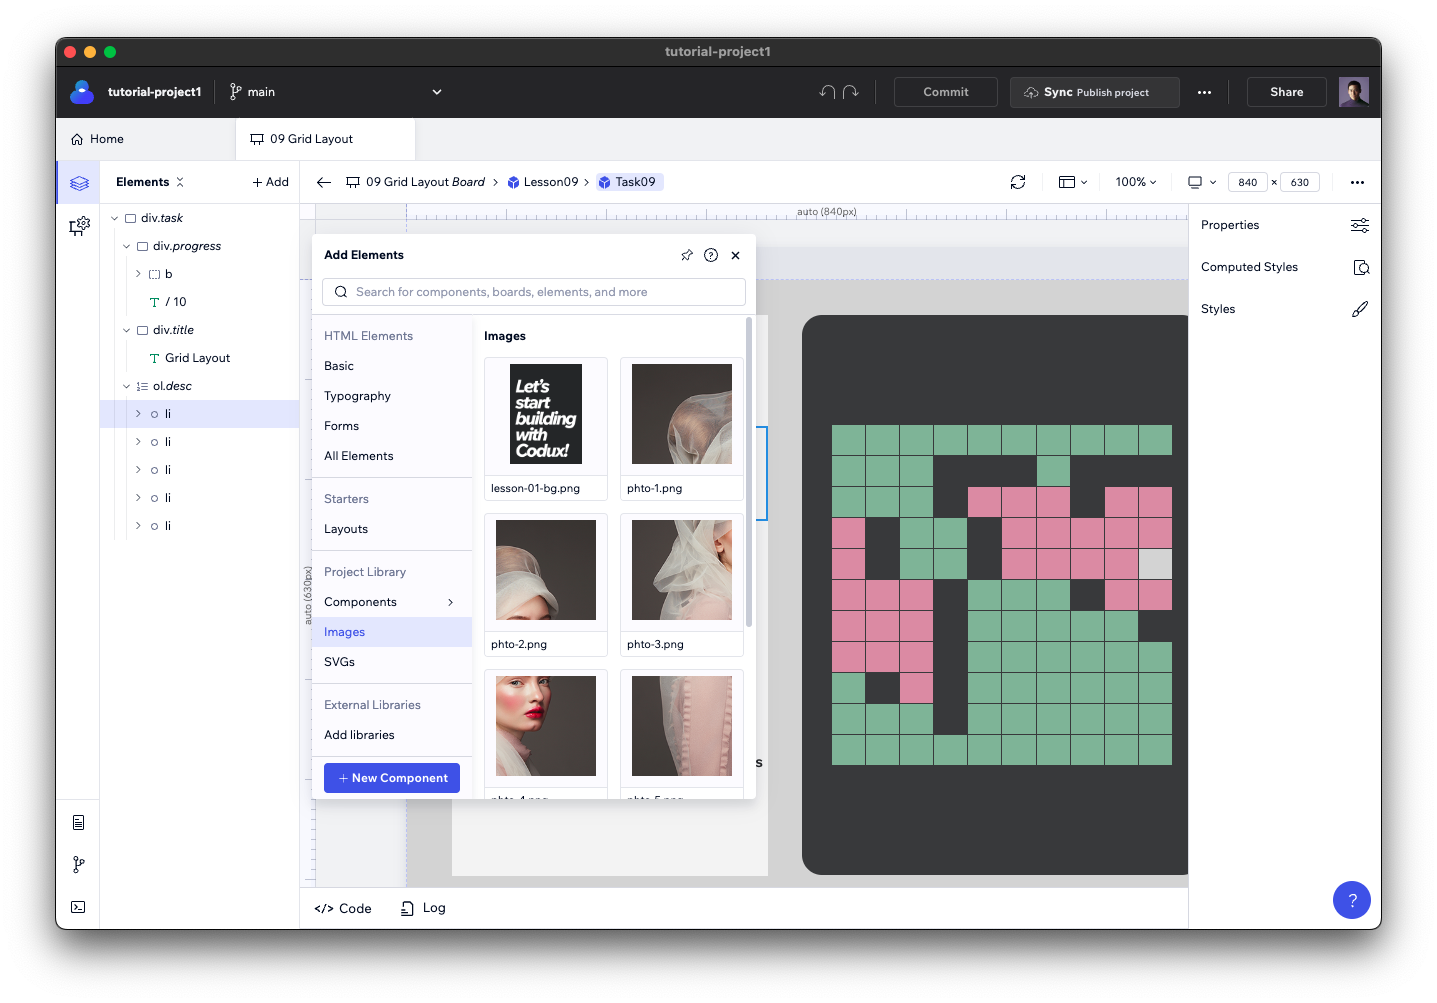Screen dimensions: 1437x1003
Task: Click the board width field 840
Action: 1247,182
